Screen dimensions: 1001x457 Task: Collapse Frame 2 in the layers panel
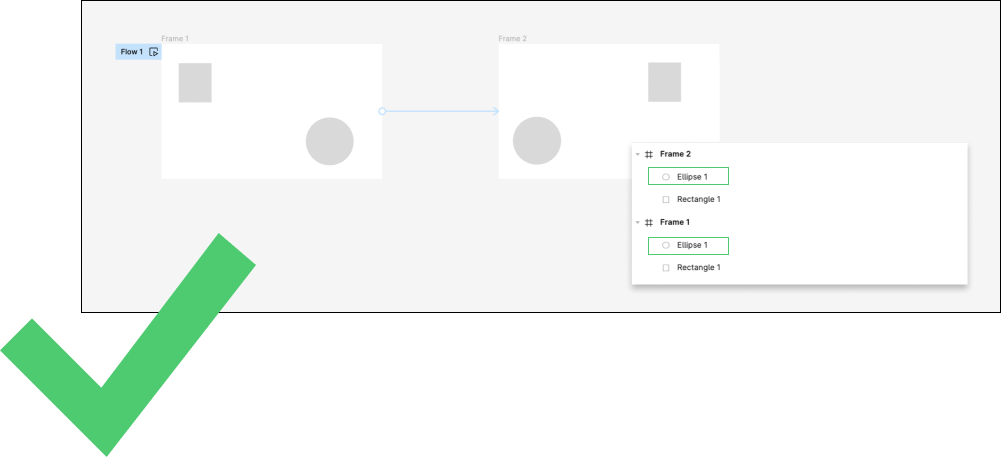(x=638, y=155)
